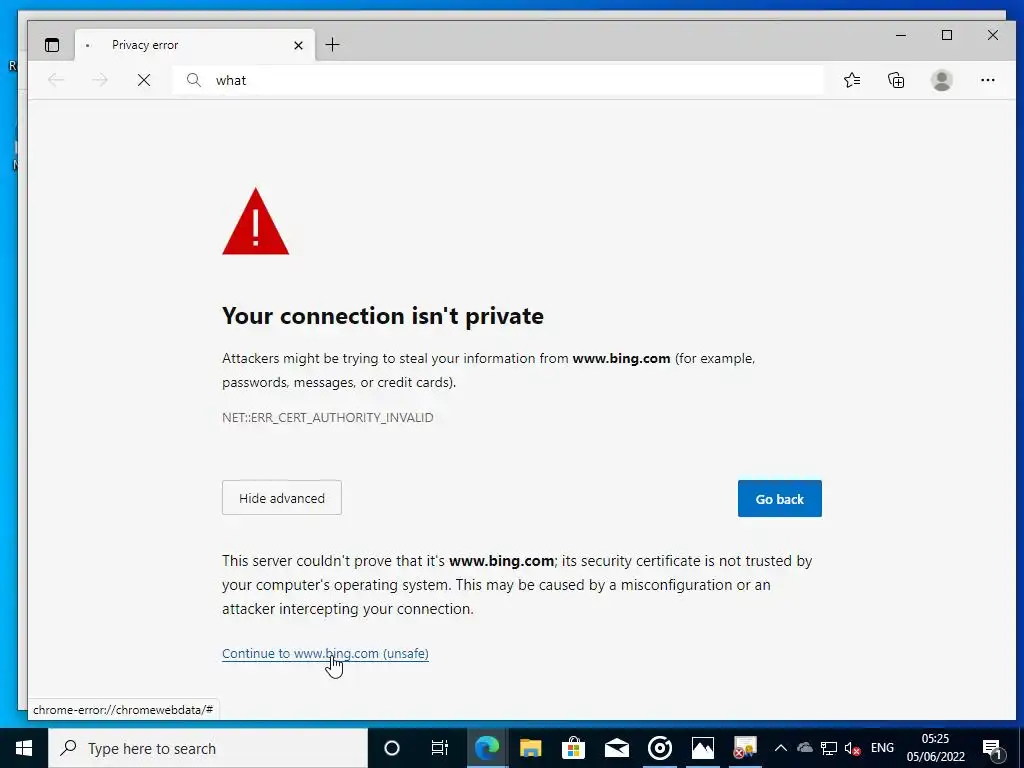Open Microsoft Store from the taskbar

click(573, 748)
